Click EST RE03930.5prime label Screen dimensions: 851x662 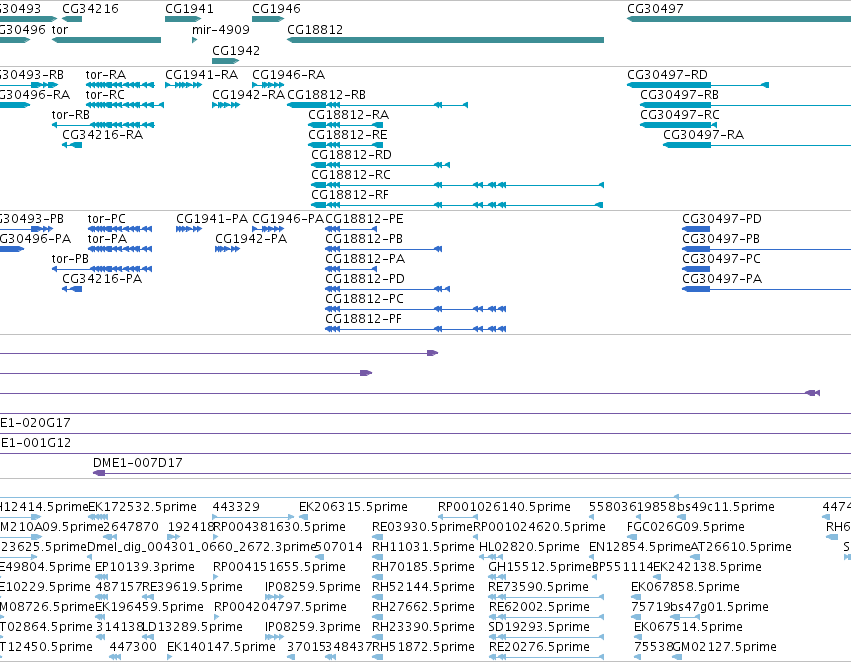[x=422, y=527]
